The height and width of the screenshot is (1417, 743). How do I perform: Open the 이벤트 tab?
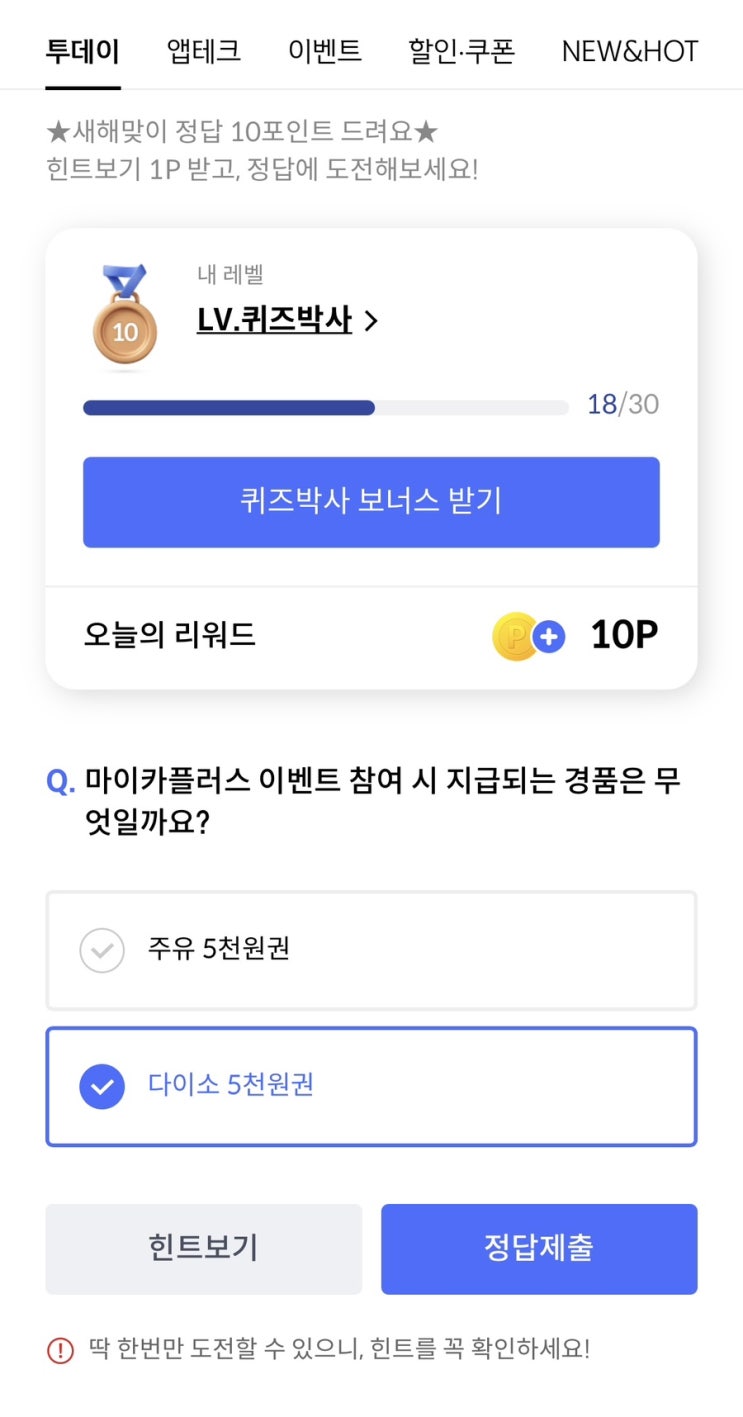pos(325,51)
